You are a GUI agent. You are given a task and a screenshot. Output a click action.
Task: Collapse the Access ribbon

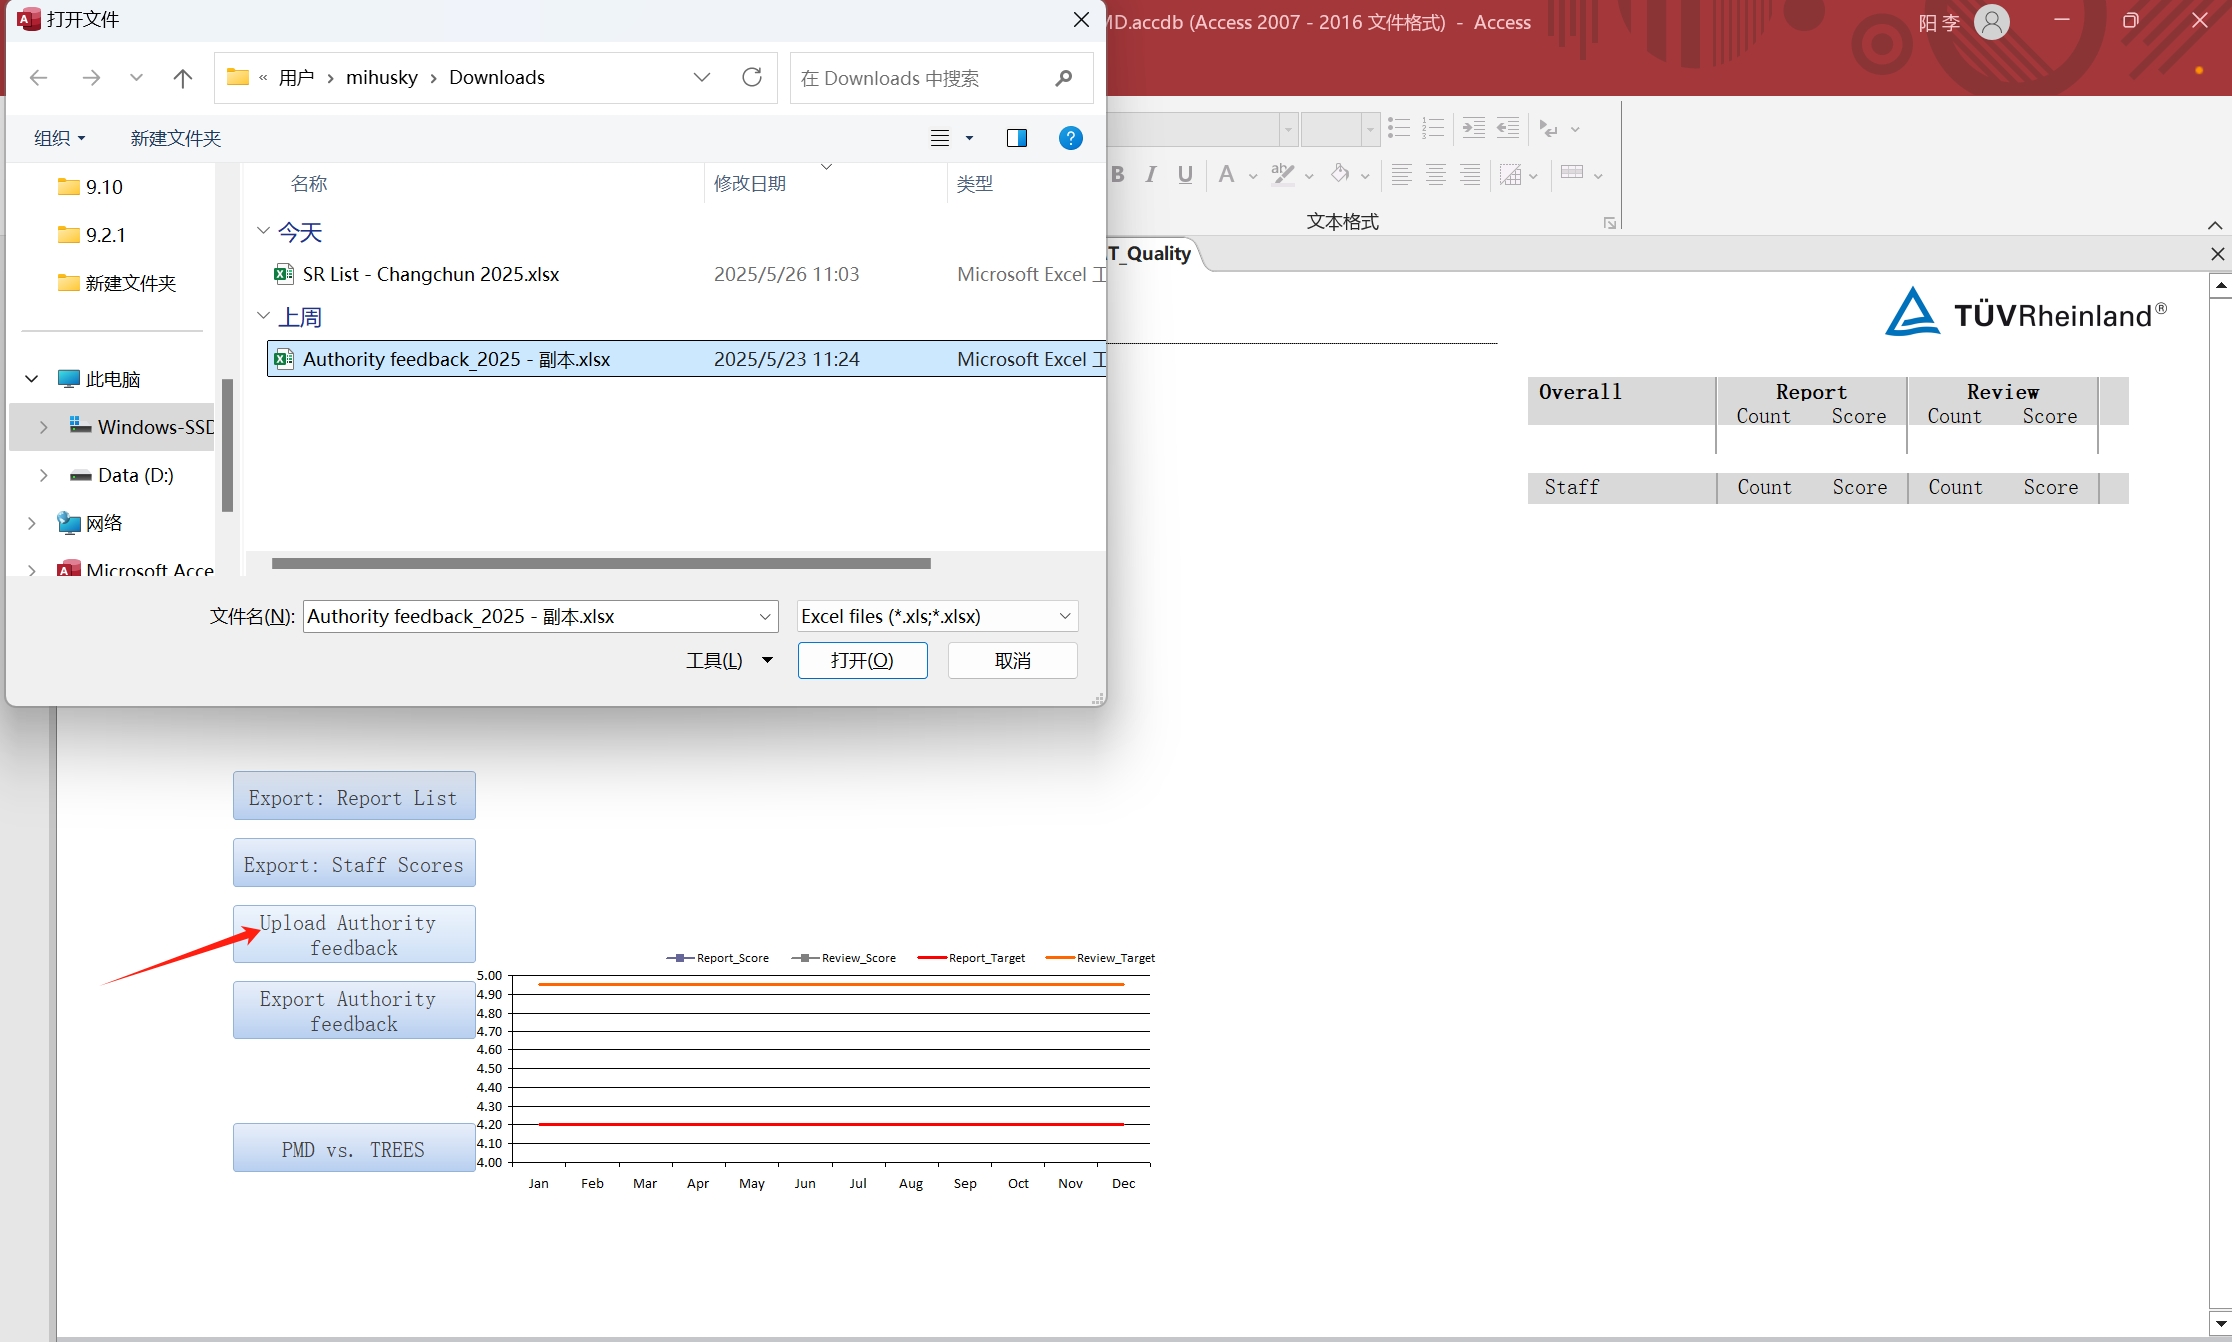point(2214,225)
